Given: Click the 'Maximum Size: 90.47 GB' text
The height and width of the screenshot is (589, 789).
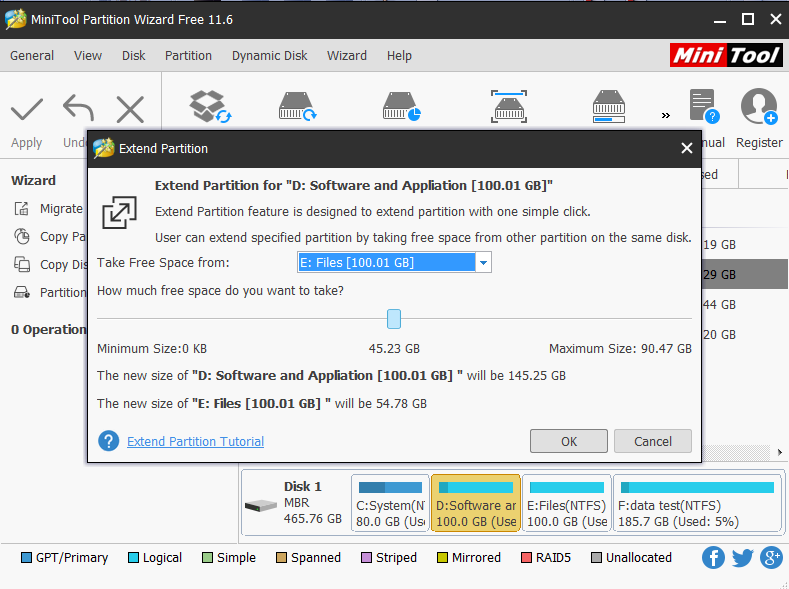Looking at the screenshot, I should (620, 349).
